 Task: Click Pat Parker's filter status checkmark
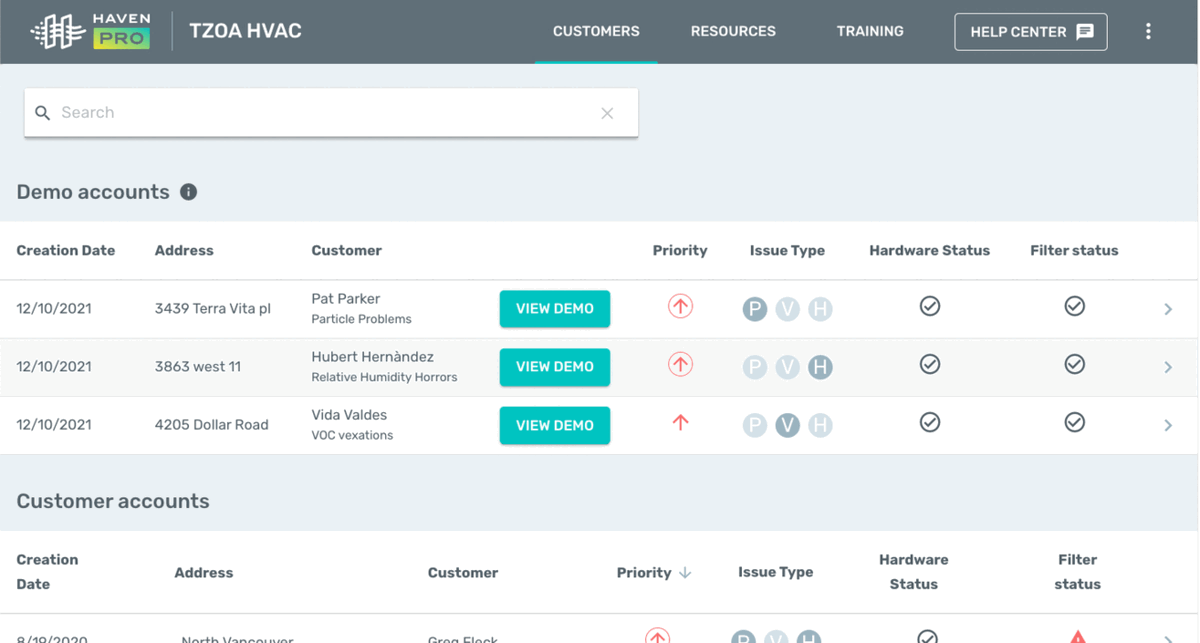pyautogui.click(x=1075, y=306)
